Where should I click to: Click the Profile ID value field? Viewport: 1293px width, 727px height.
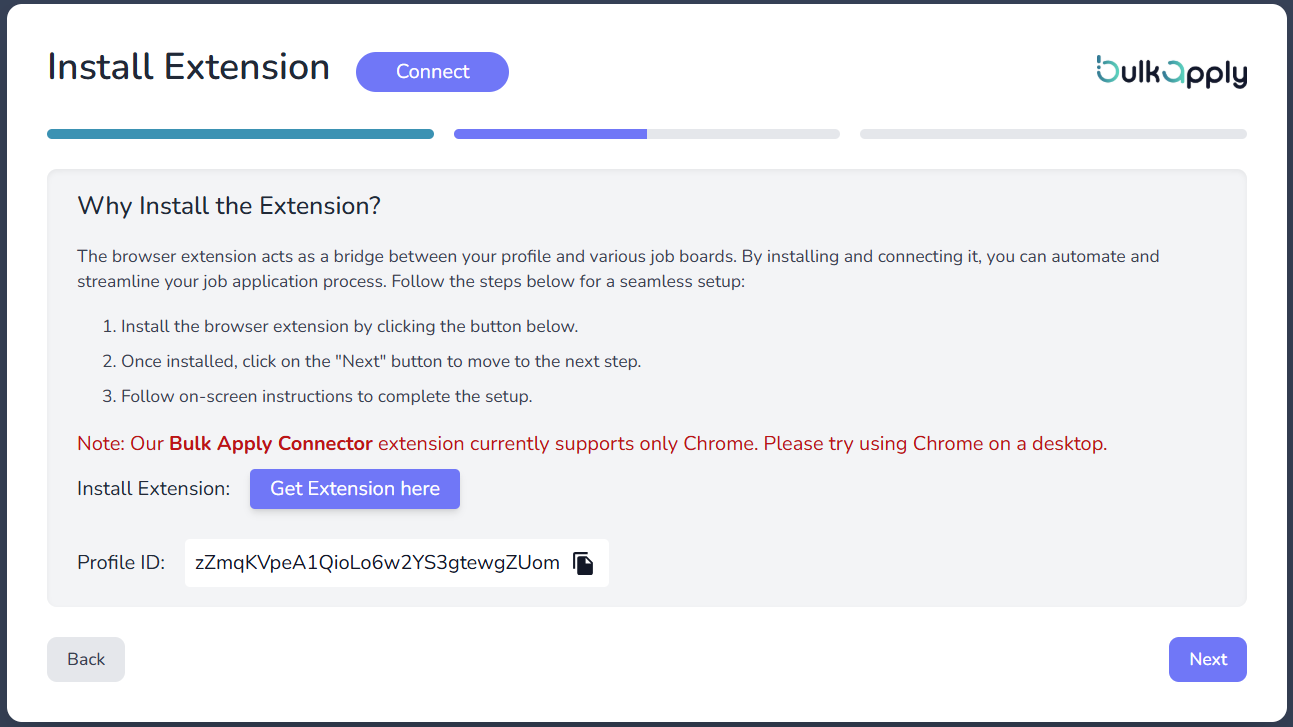click(377, 563)
